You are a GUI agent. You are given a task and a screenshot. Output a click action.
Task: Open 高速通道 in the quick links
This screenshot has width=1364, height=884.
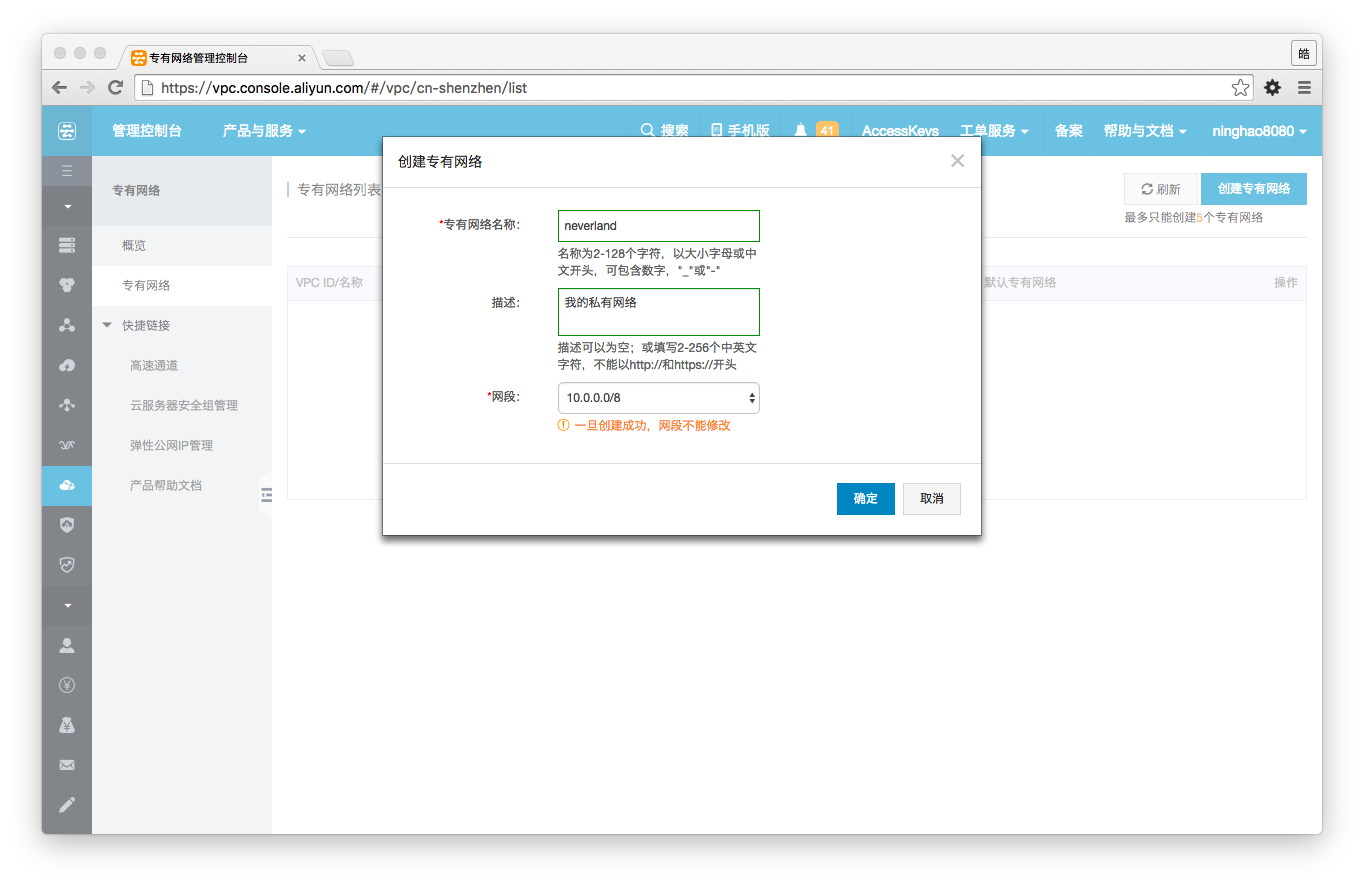tap(154, 365)
